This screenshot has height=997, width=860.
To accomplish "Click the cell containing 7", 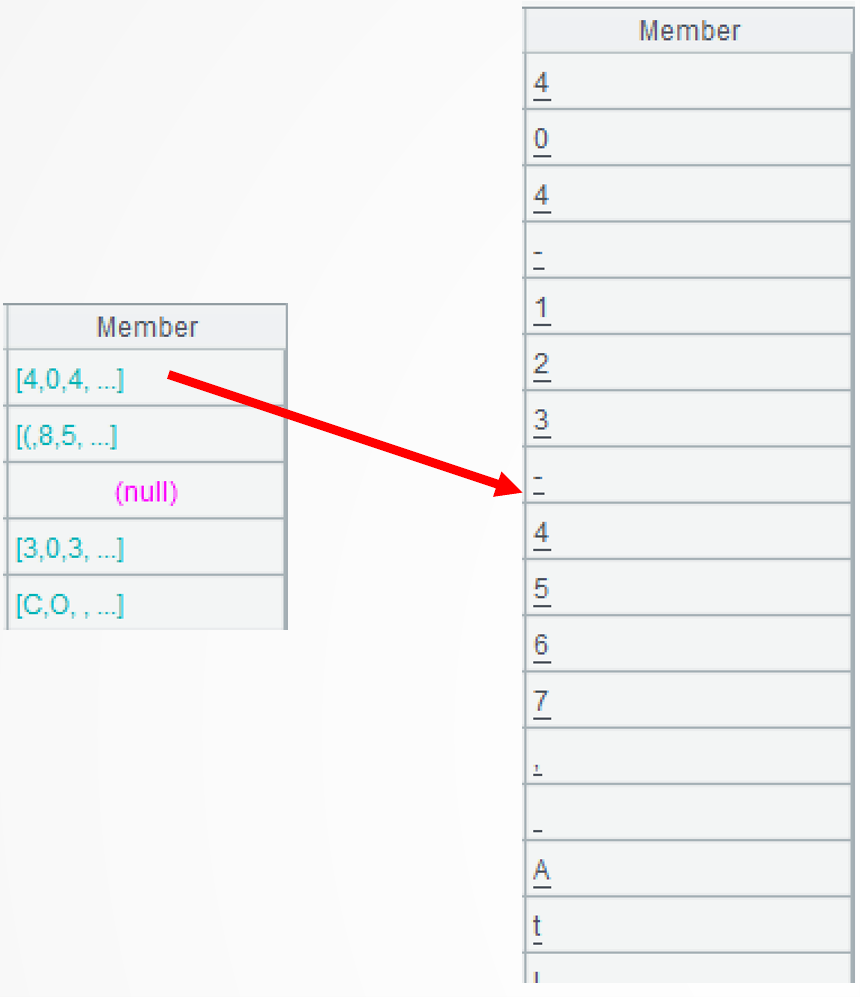I will (542, 700).
